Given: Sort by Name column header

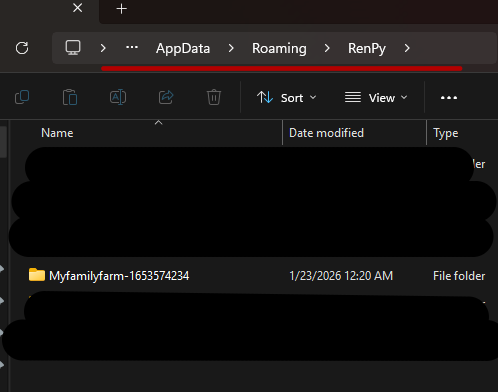Looking at the screenshot, I should 57,133.
